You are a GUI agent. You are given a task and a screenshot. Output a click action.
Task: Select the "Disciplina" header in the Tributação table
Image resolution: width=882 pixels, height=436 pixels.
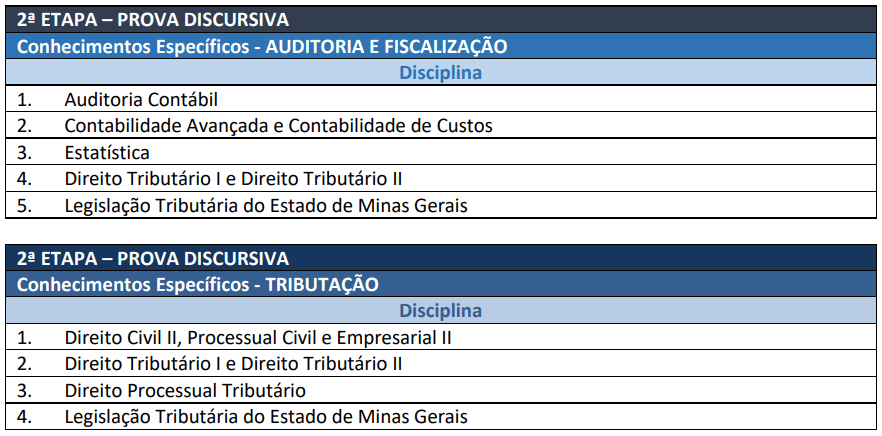[x=440, y=311]
